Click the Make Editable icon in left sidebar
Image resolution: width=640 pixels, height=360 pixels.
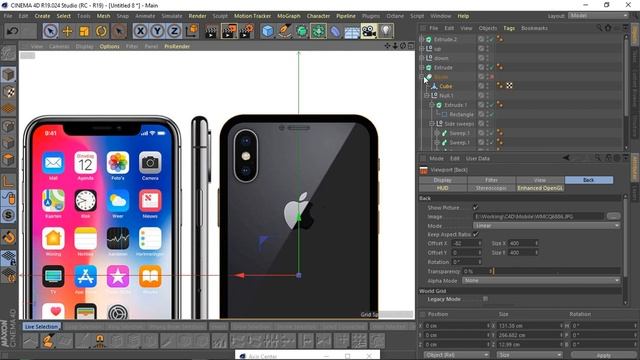(9, 53)
